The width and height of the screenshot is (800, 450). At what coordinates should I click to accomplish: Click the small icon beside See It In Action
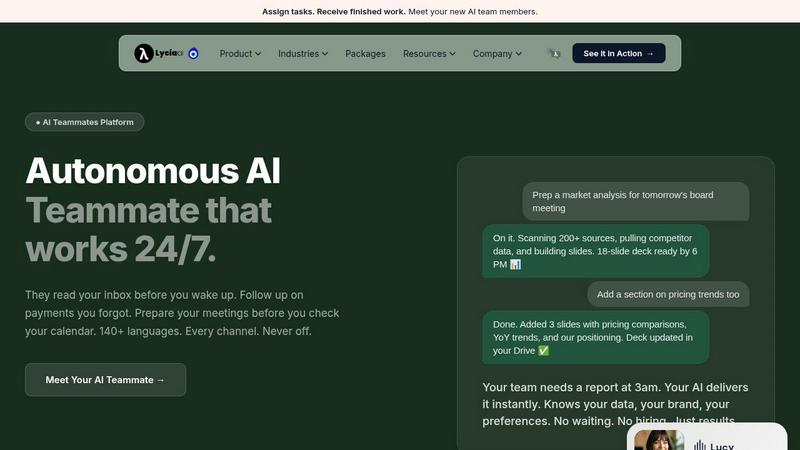point(554,53)
